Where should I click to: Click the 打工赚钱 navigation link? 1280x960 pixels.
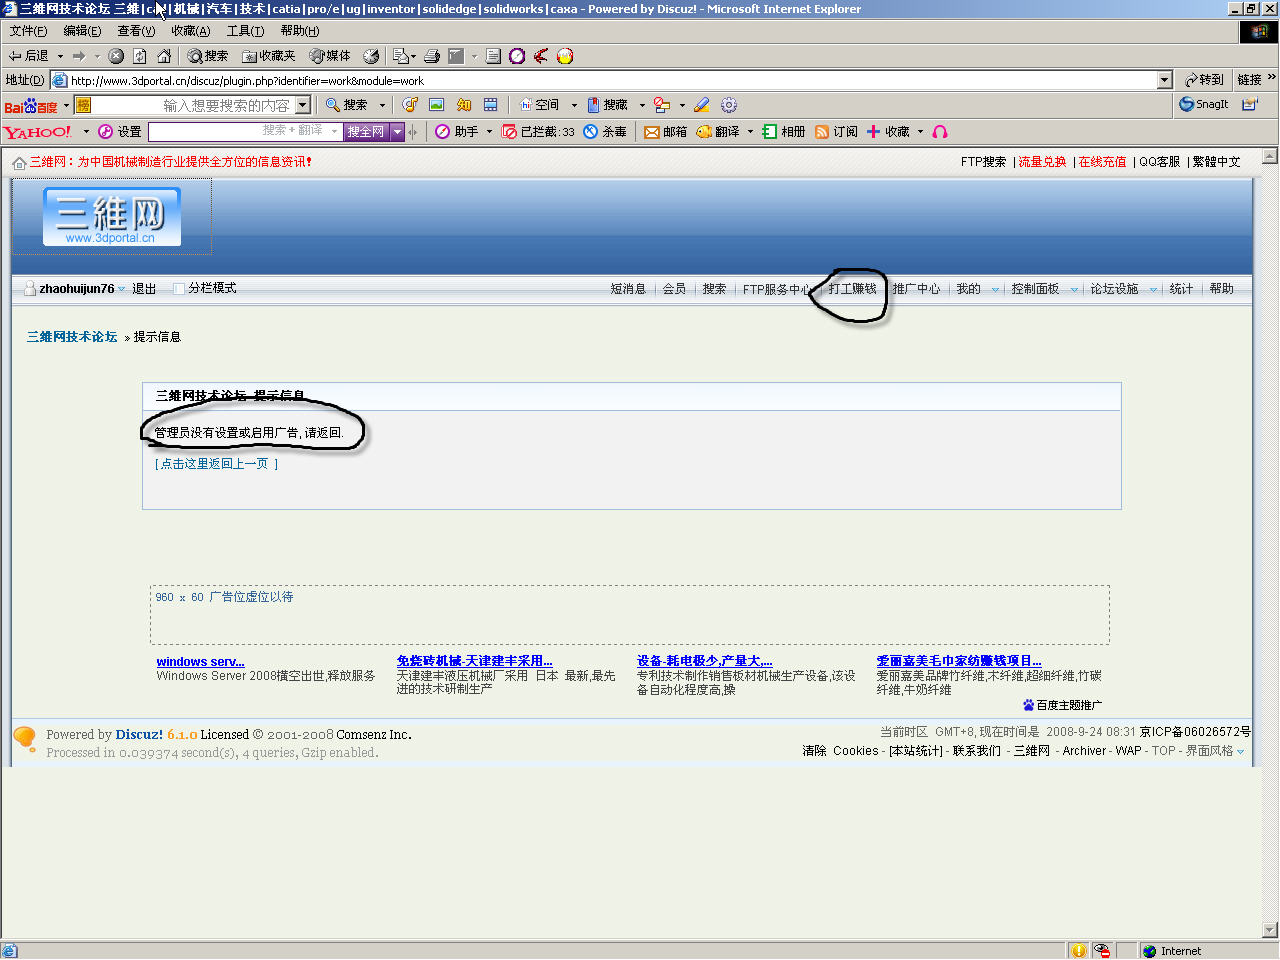(852, 289)
